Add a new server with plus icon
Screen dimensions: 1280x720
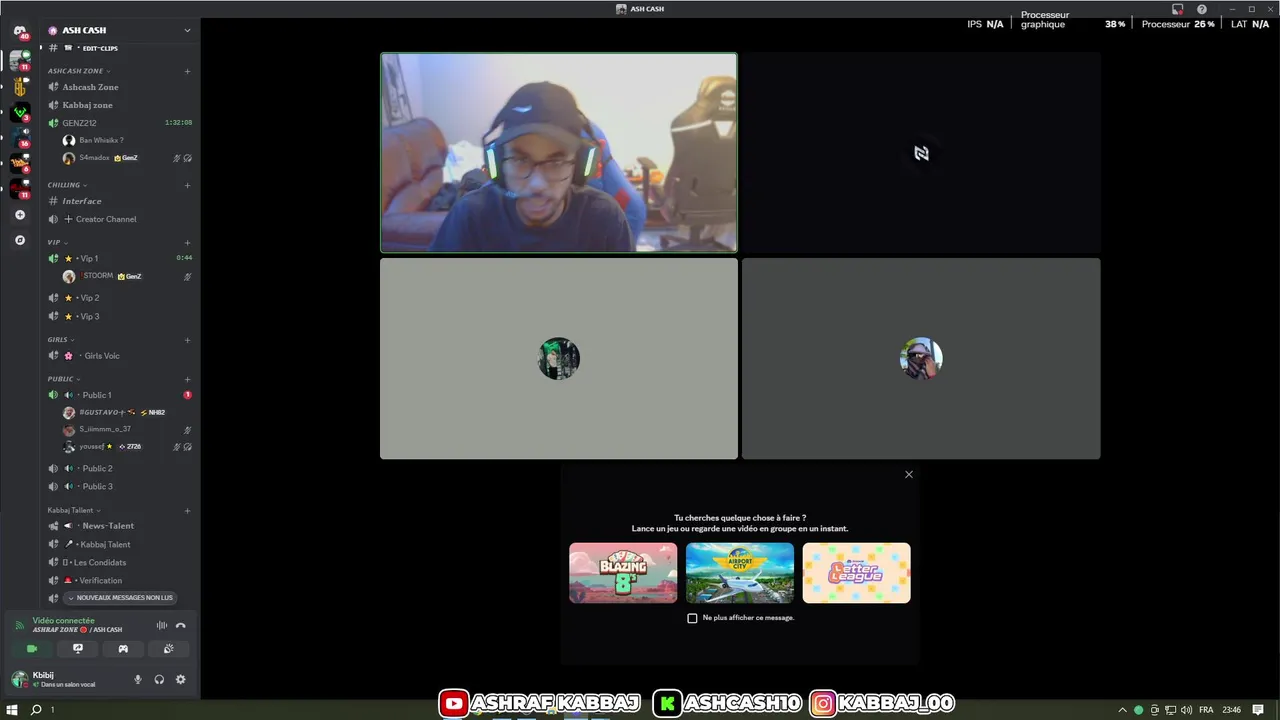(x=19, y=215)
